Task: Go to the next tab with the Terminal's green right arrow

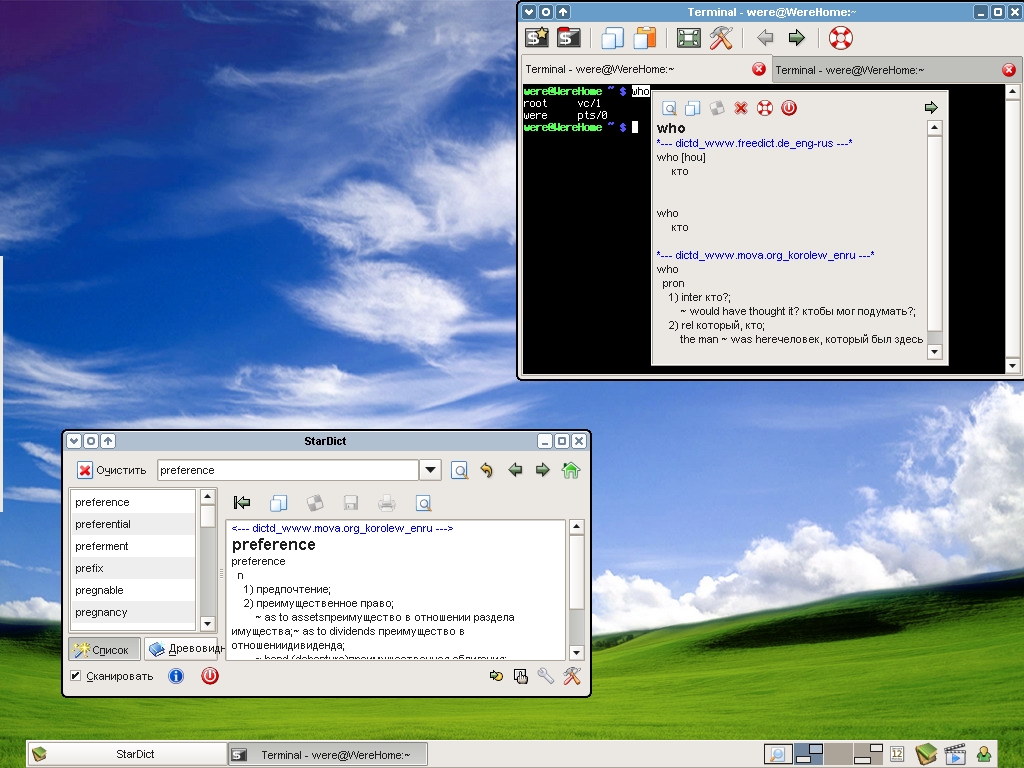Action: click(797, 38)
